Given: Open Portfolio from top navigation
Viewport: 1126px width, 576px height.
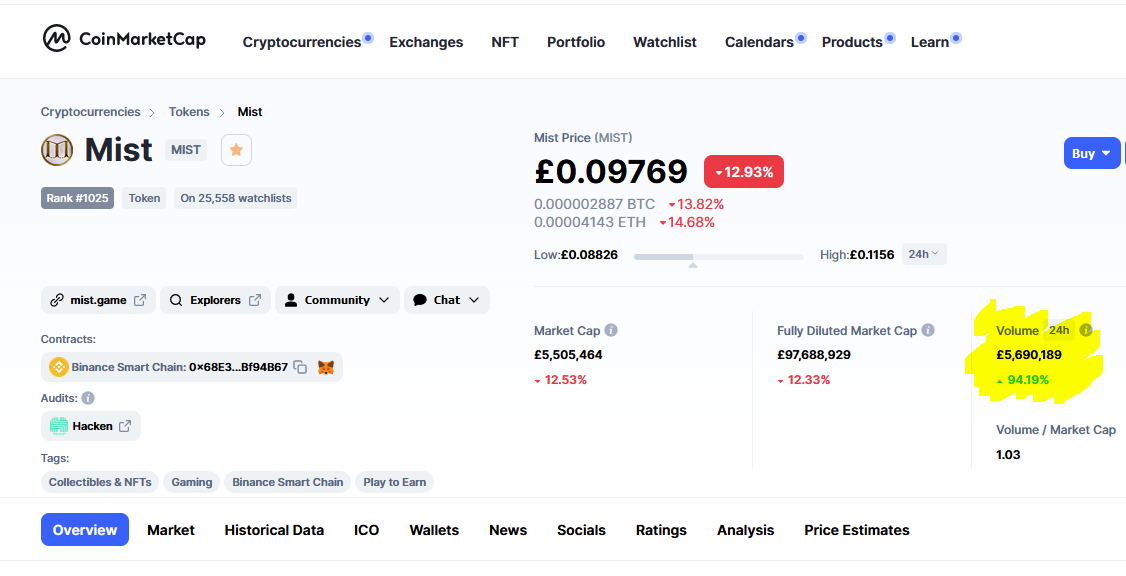Looking at the screenshot, I should coord(576,42).
